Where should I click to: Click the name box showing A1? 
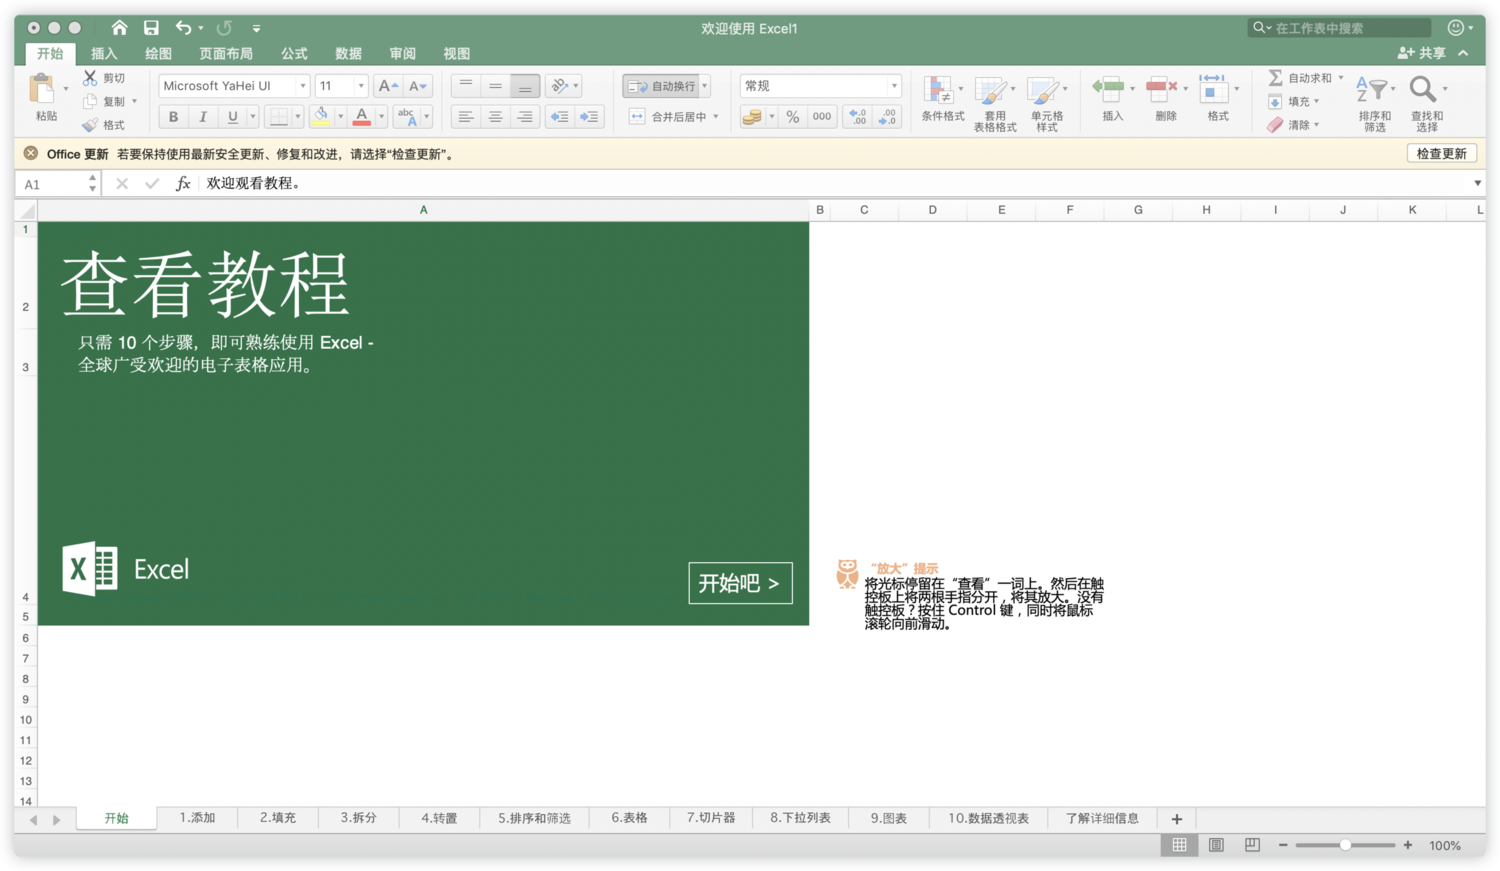click(53, 184)
